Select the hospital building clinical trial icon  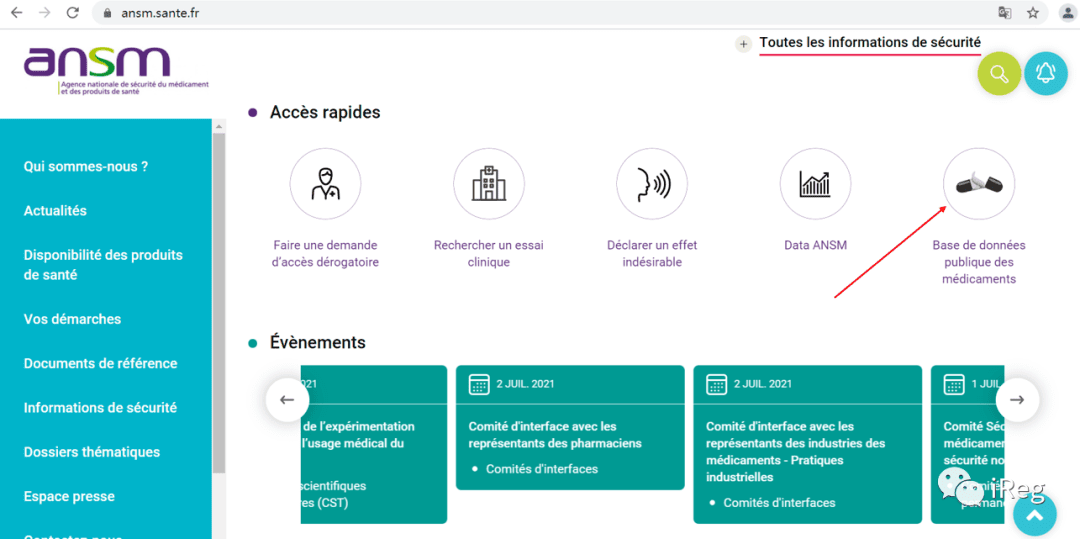(x=488, y=184)
